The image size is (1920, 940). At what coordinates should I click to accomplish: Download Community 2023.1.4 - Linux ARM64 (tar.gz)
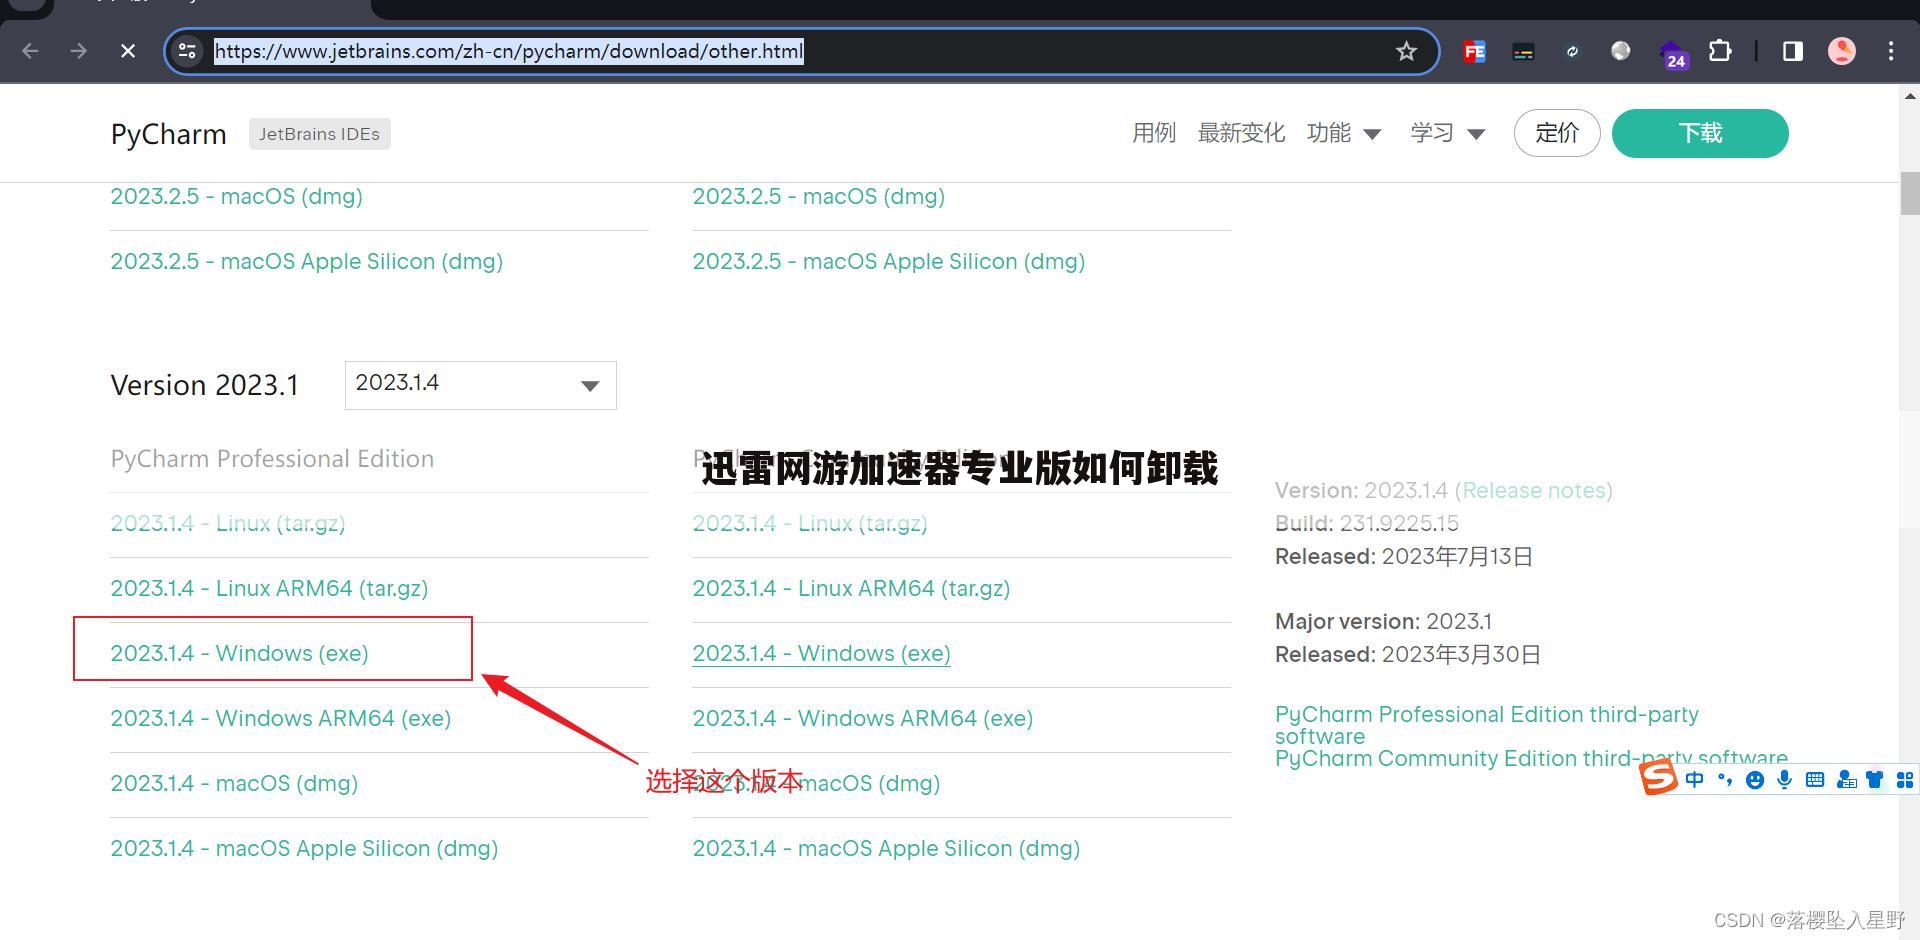tap(851, 588)
